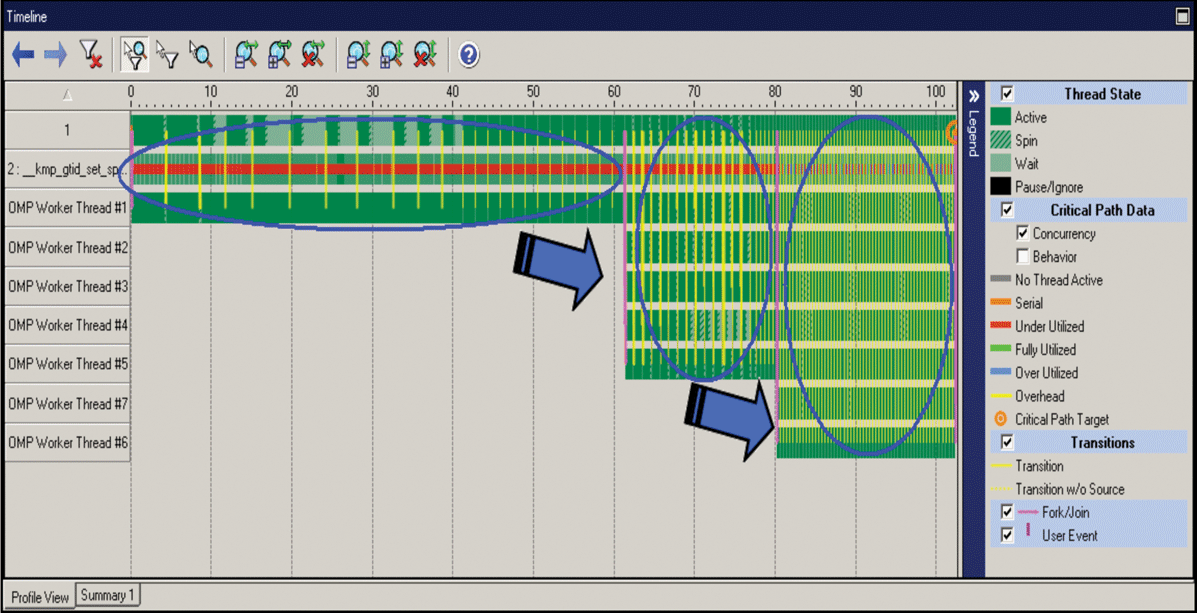Click the blue back arrow

pos(23,55)
